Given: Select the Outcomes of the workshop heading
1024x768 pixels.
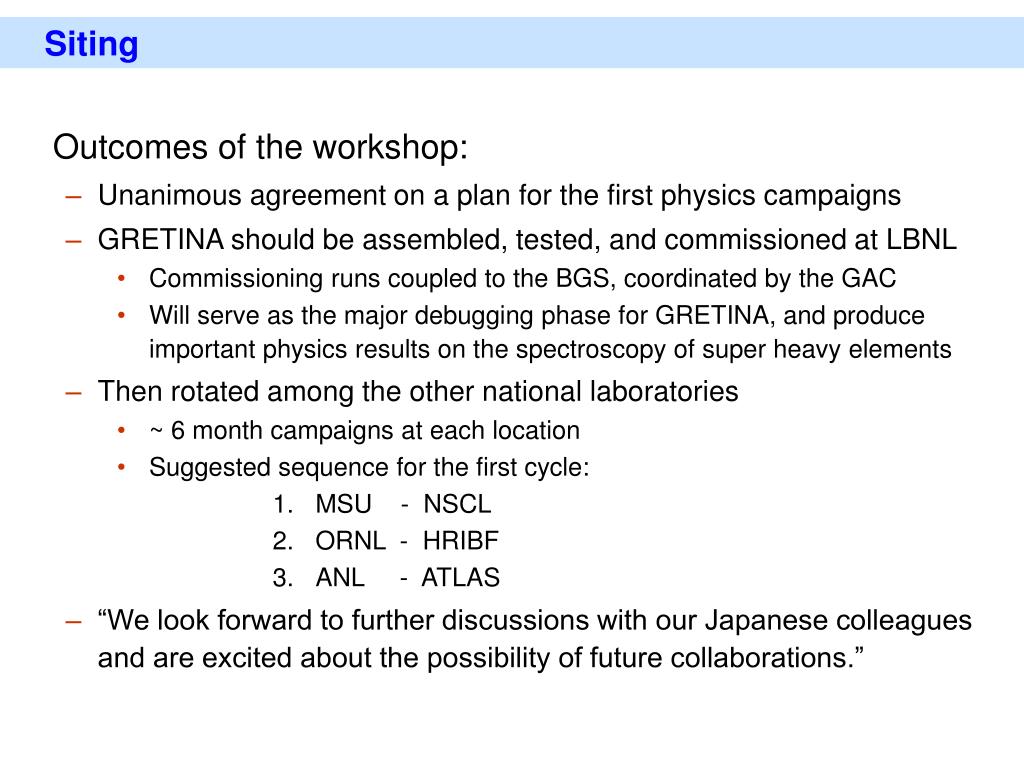Looking at the screenshot, I should tap(261, 147).
